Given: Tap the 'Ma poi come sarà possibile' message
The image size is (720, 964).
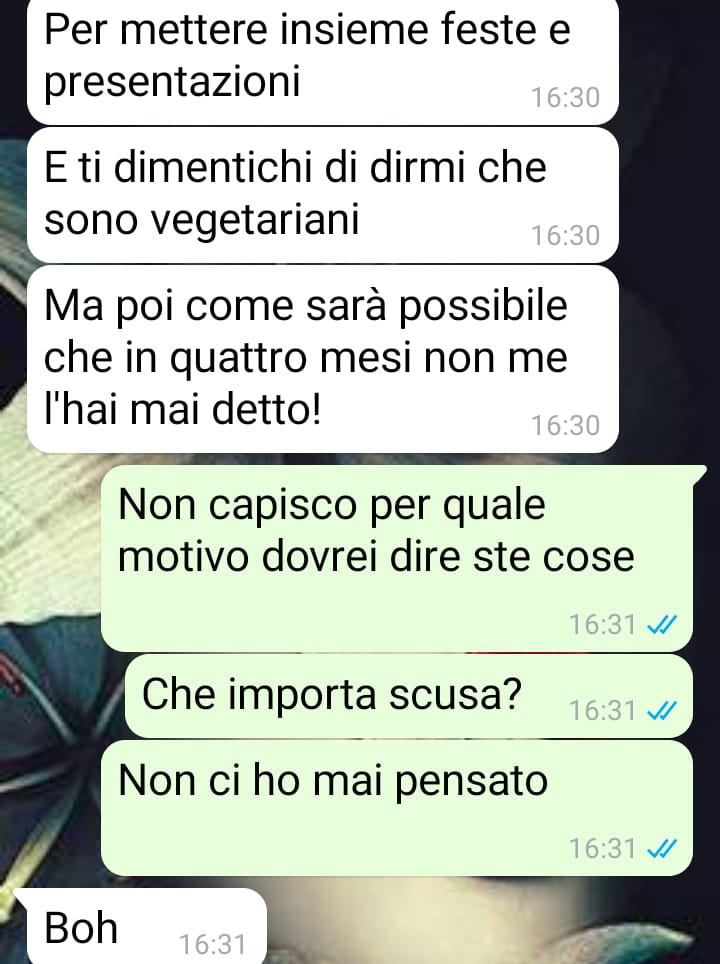Looking at the screenshot, I should (322, 359).
